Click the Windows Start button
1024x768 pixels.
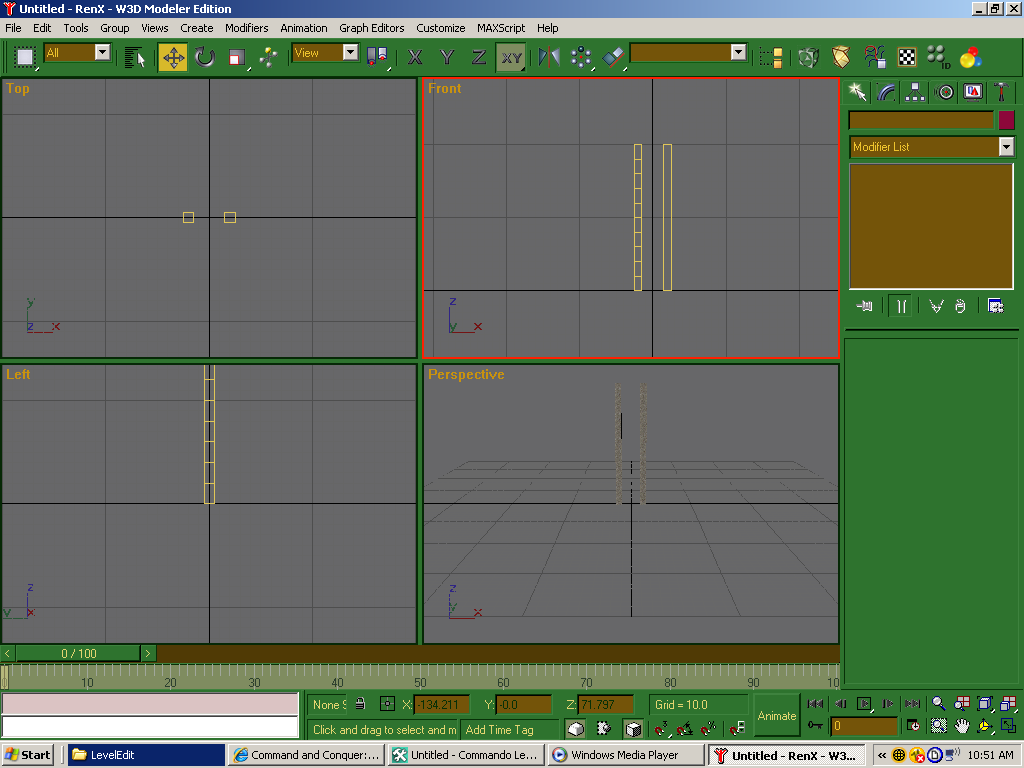tap(28, 755)
